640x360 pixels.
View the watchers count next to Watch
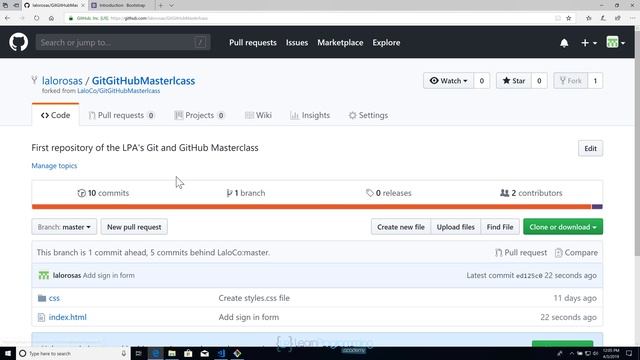click(482, 81)
